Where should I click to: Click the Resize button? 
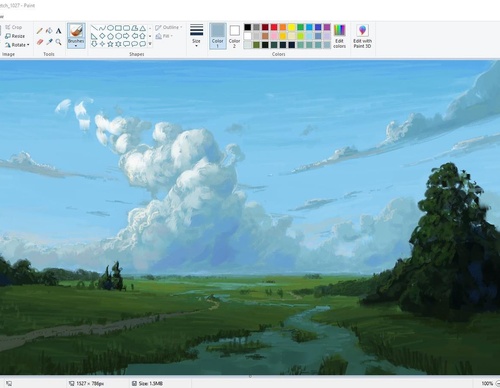click(x=15, y=36)
